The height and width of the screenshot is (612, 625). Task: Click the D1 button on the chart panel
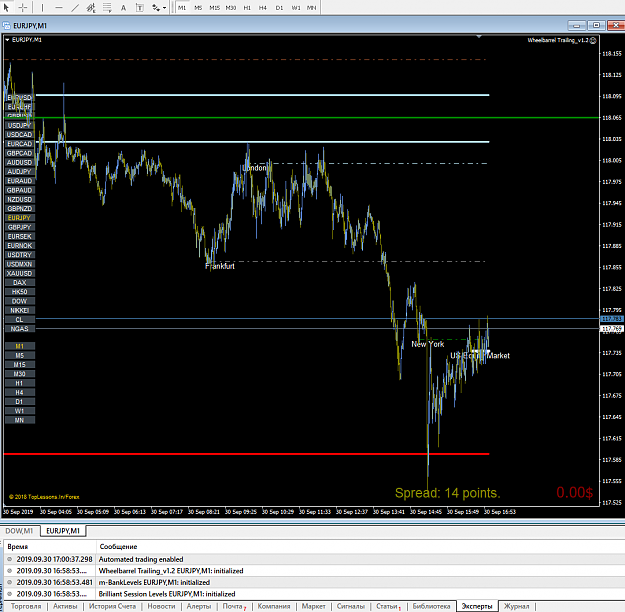(19, 402)
